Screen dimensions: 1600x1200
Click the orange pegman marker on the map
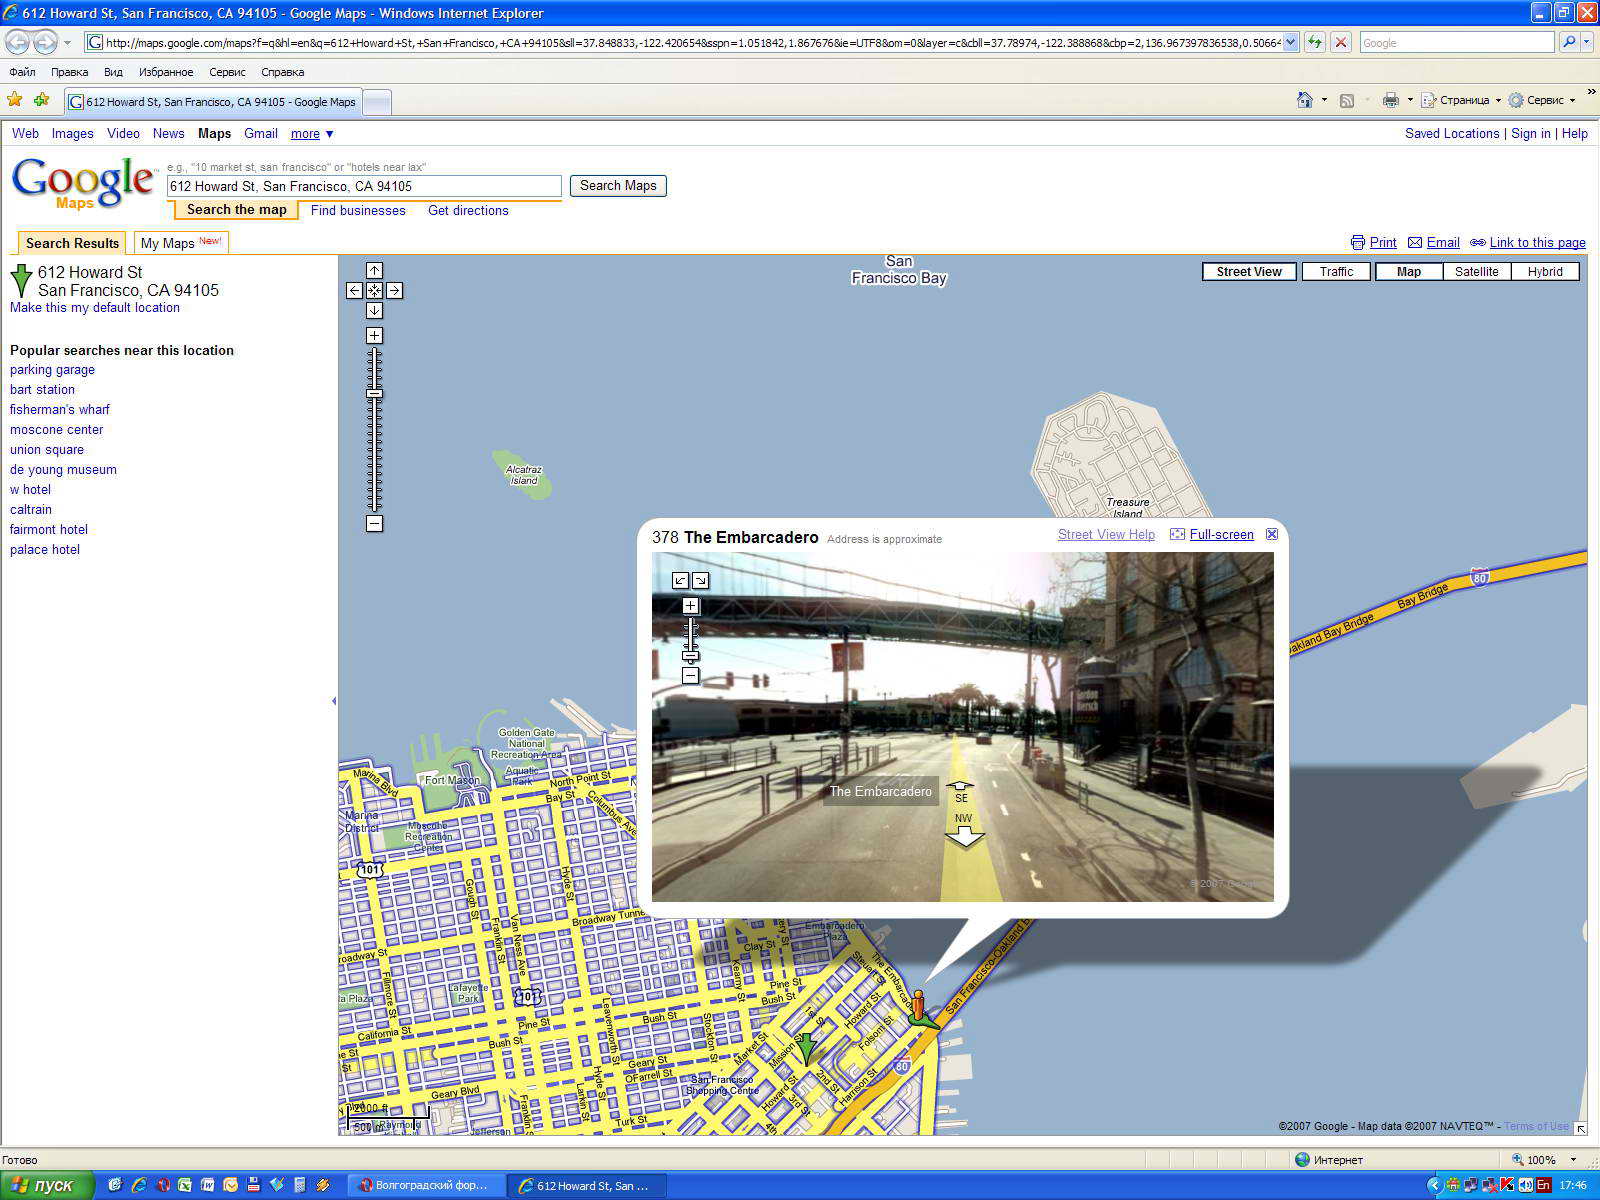(x=918, y=1005)
